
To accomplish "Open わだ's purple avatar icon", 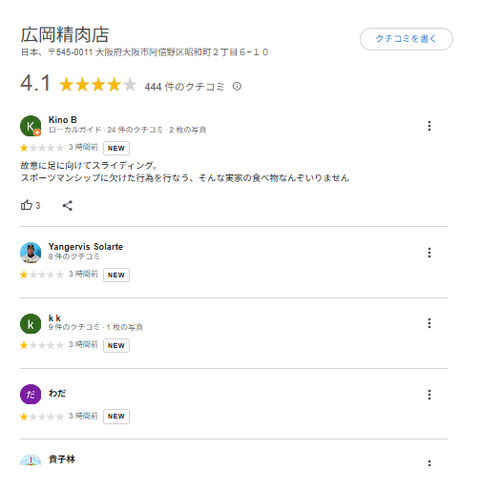I will (x=31, y=394).
